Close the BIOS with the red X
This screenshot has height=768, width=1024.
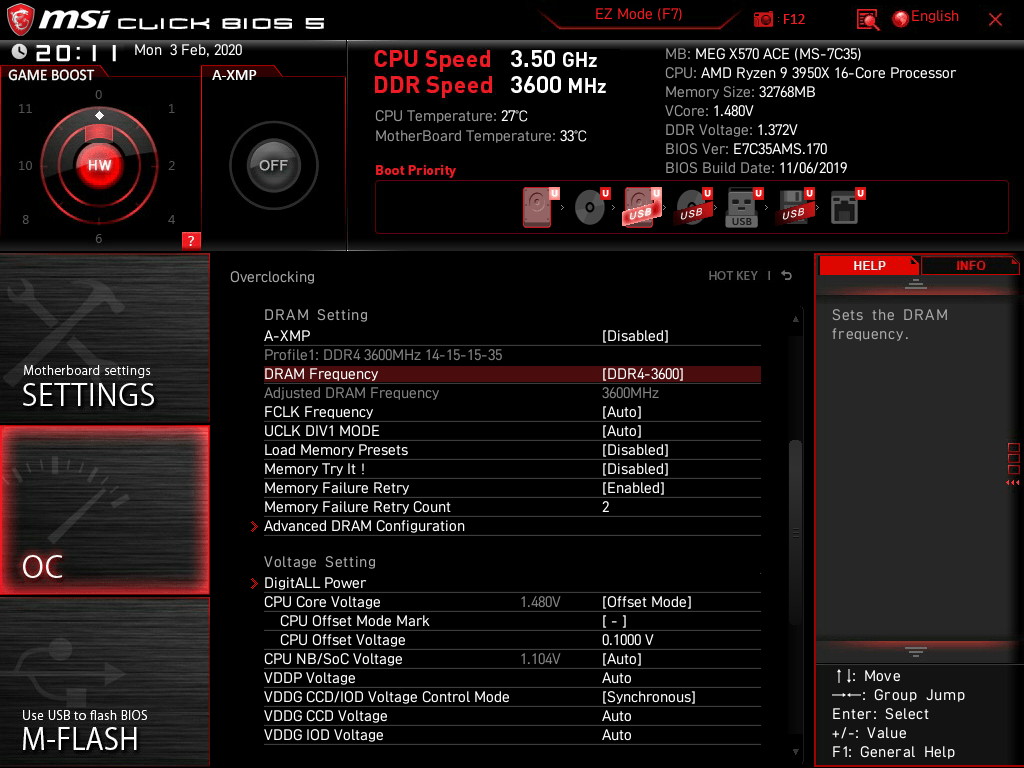pyautogui.click(x=995, y=20)
